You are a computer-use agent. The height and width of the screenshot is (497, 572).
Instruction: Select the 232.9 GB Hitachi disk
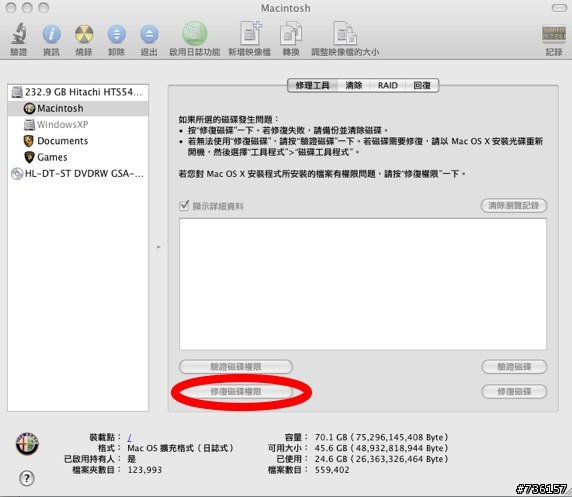78,92
